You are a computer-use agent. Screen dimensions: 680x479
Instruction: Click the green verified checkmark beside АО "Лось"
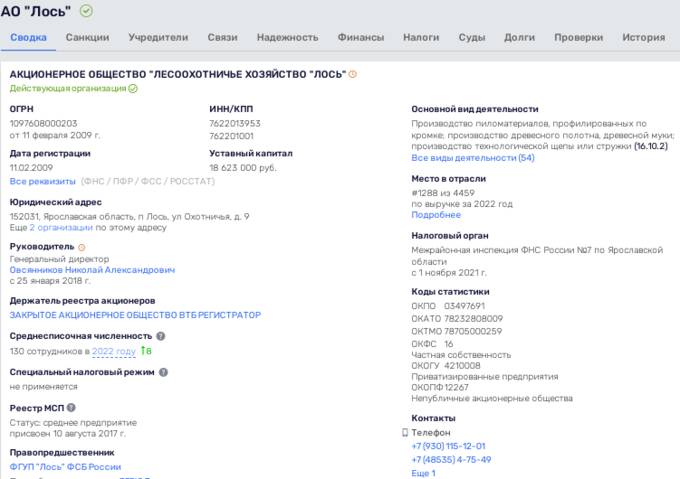point(86,11)
